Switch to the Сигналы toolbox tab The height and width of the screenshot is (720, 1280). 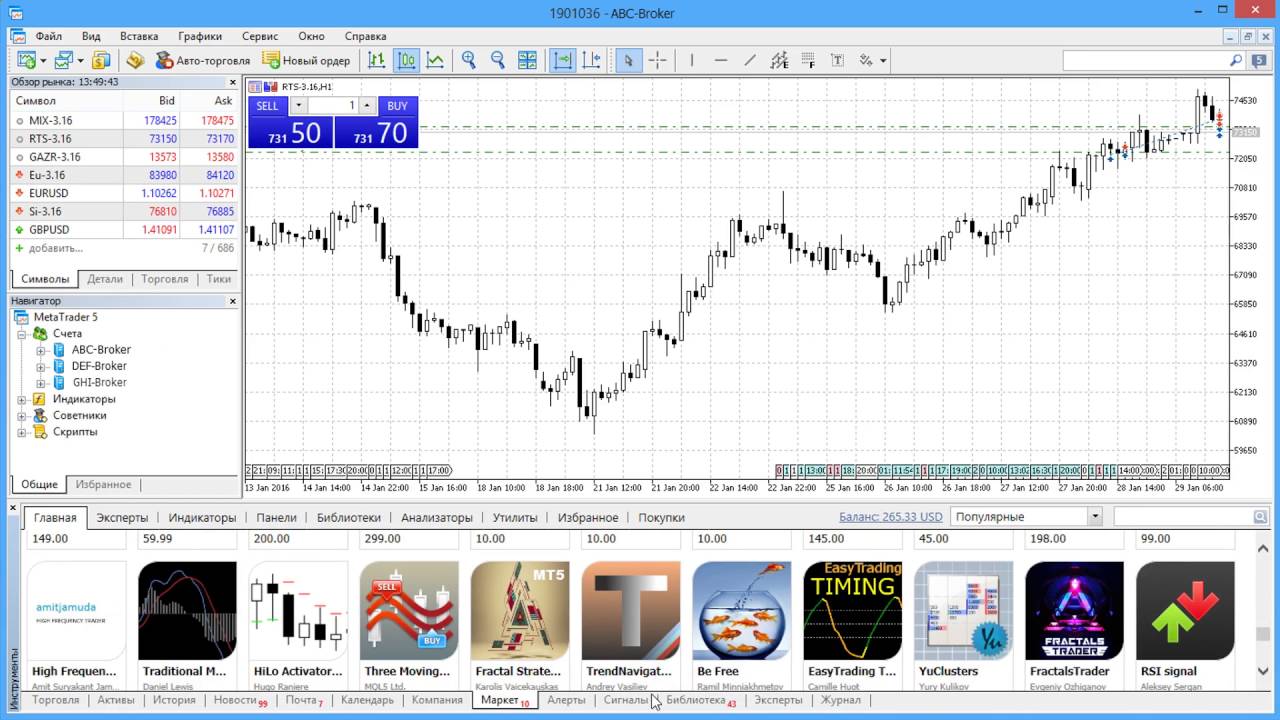(x=626, y=700)
